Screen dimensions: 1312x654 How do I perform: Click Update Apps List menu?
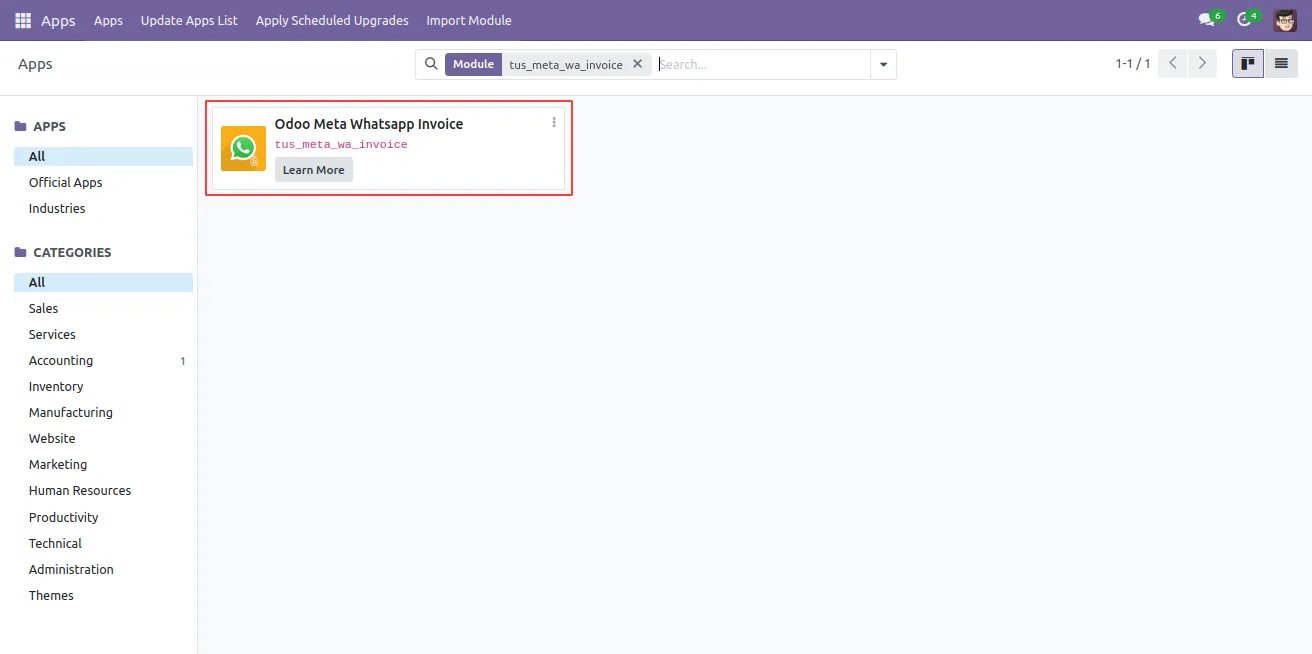point(189,20)
